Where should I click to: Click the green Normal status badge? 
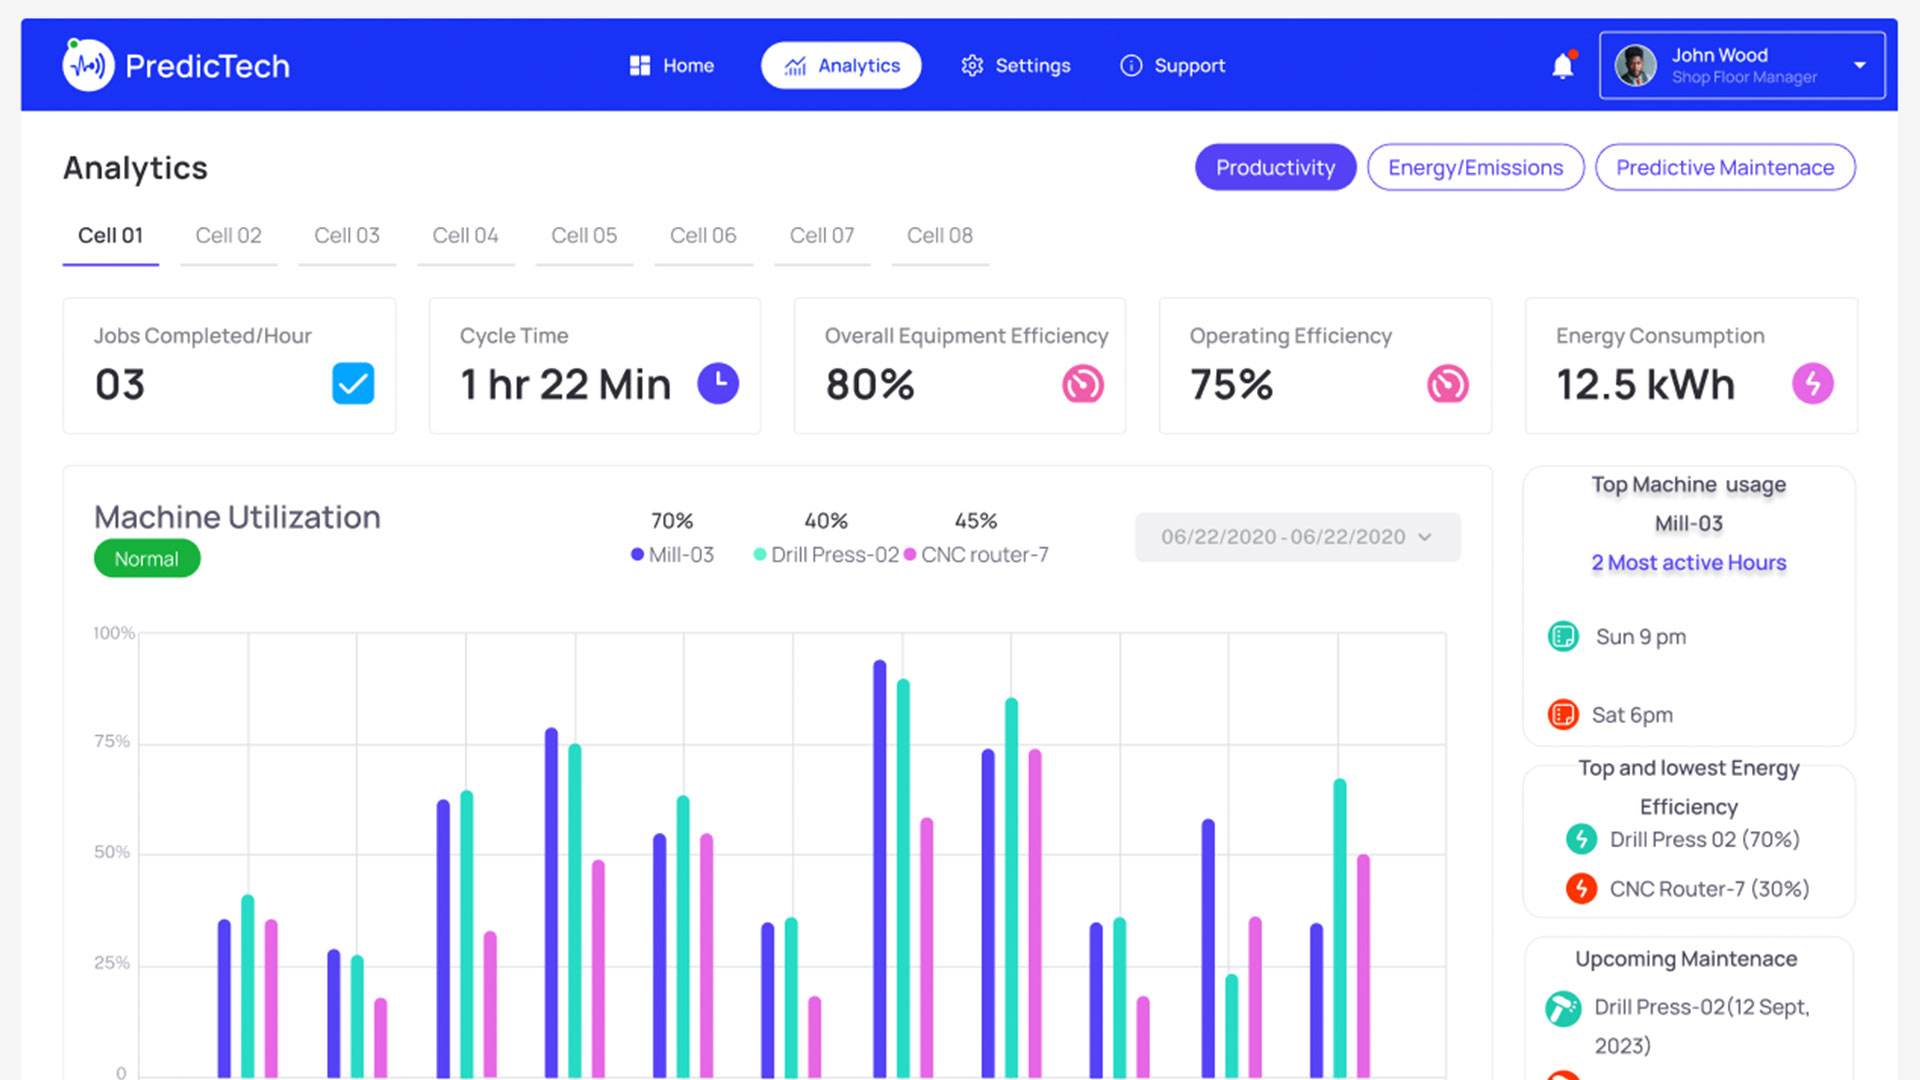[x=147, y=559]
